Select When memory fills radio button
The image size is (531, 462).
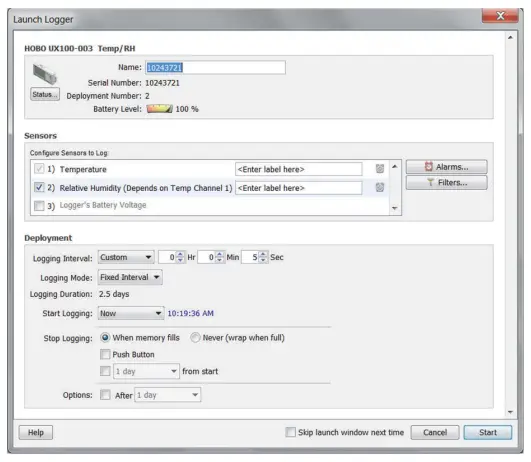[x=105, y=337]
